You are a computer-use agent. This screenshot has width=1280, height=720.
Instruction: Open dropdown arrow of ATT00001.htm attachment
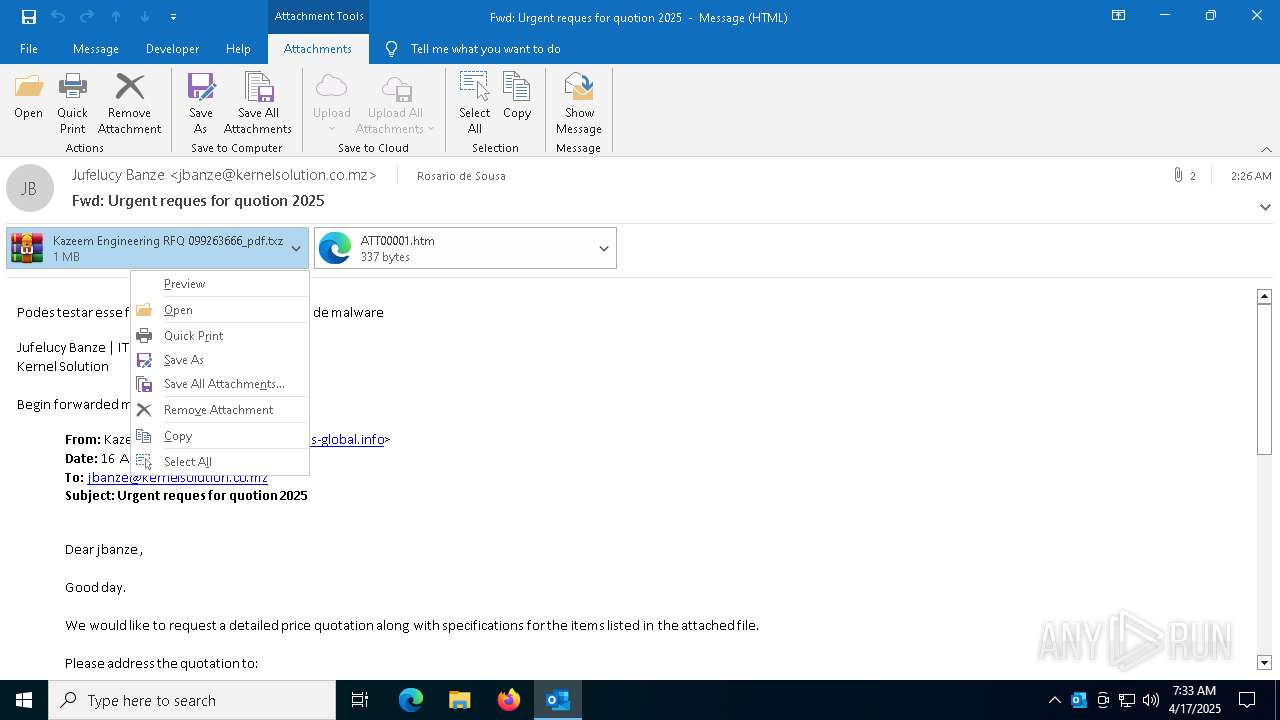[x=604, y=248]
